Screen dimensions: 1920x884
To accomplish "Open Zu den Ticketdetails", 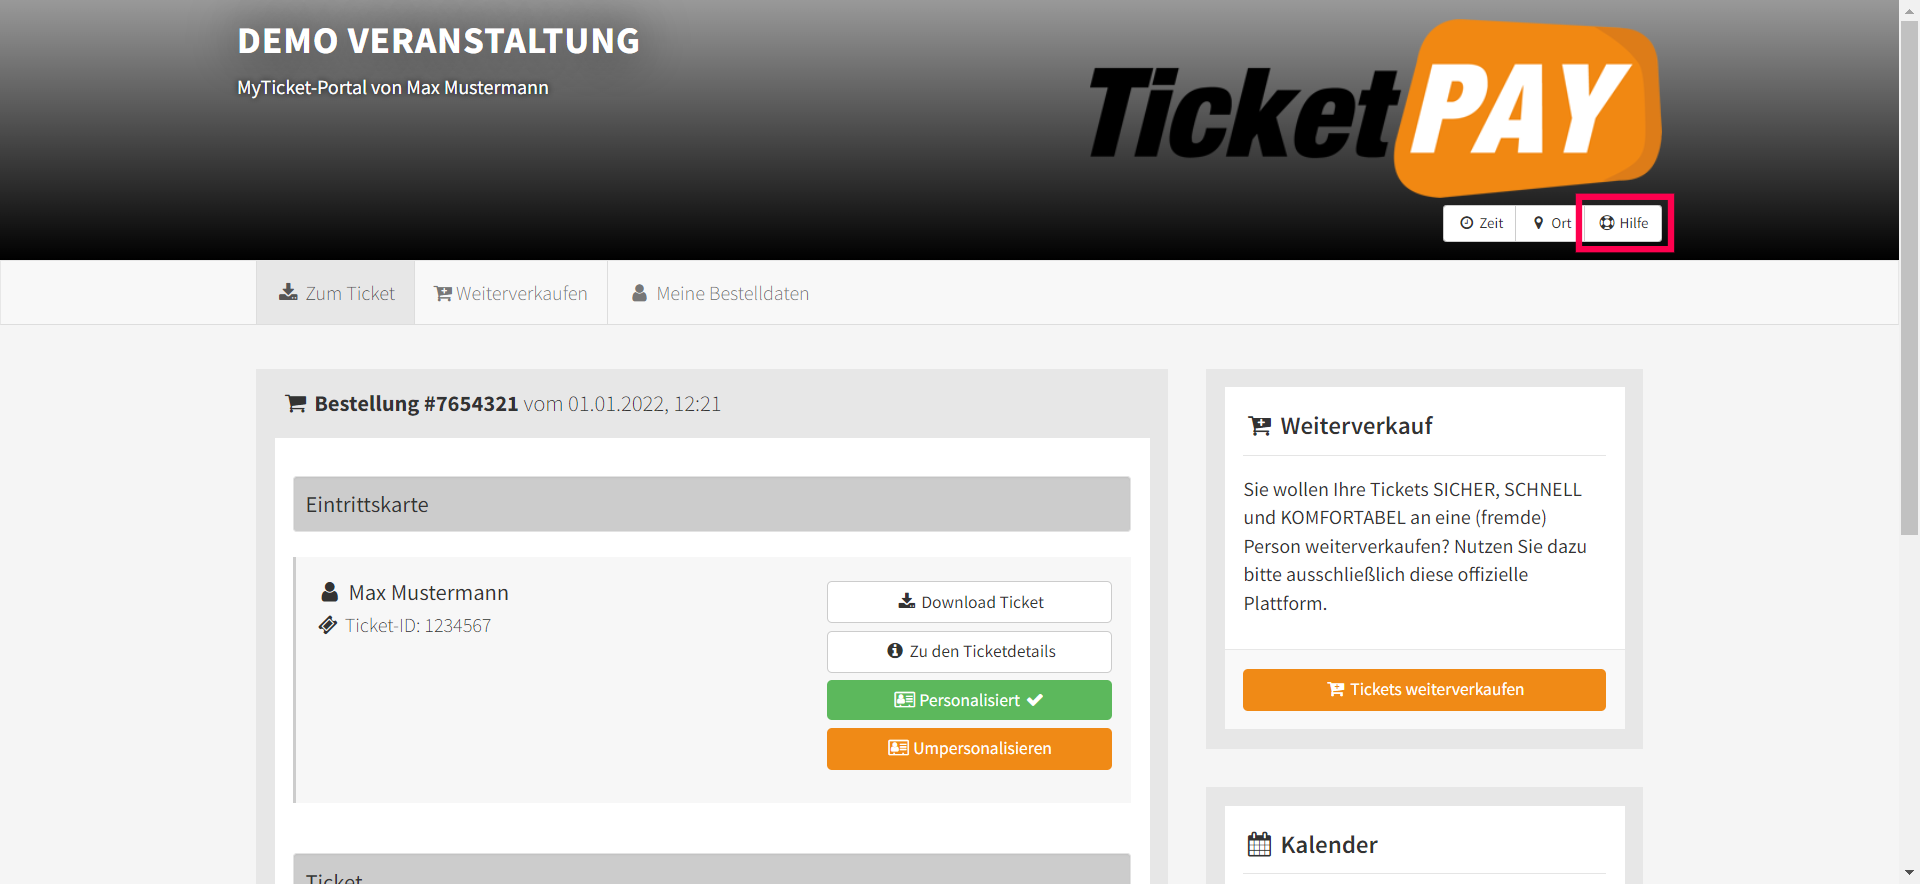I will [x=969, y=651].
